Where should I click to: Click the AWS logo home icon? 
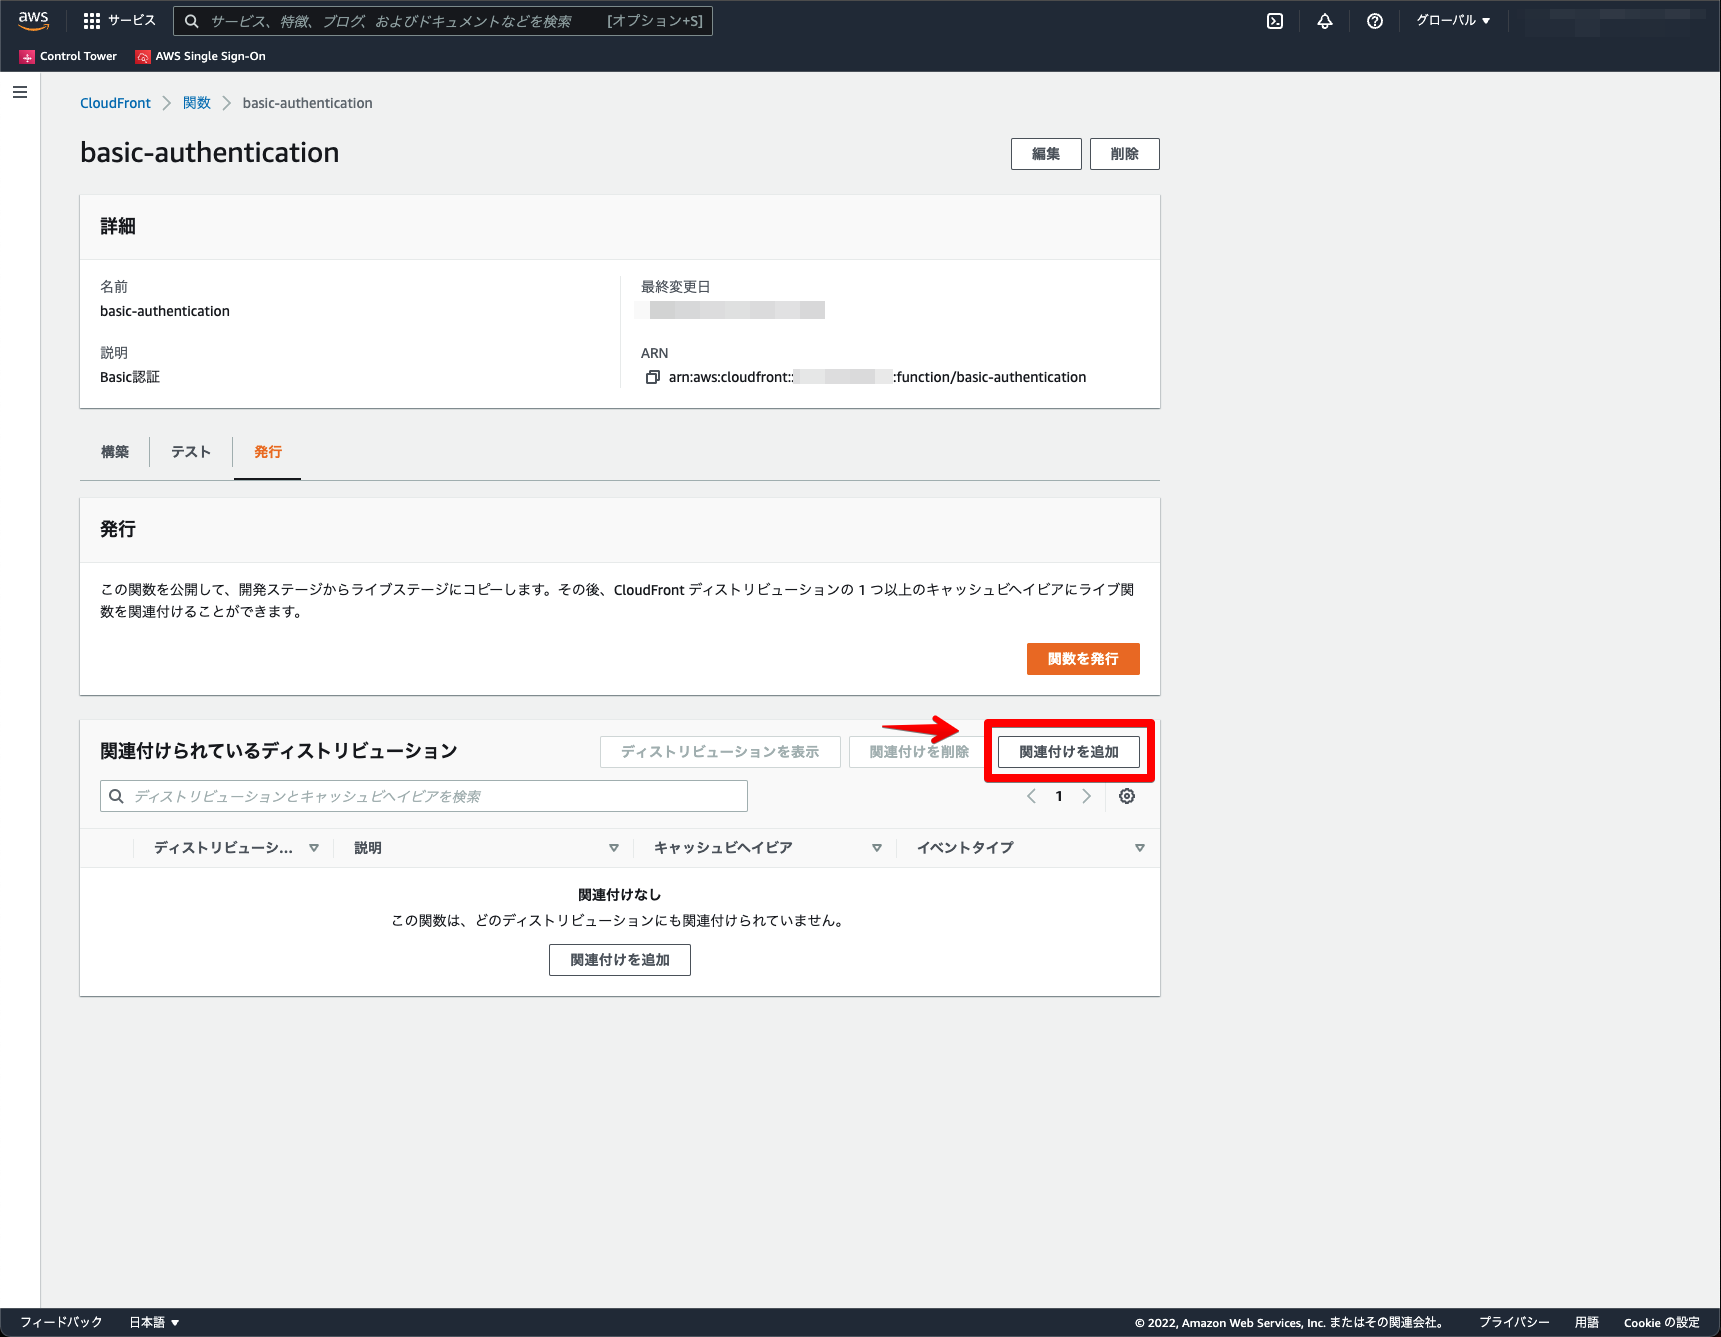(33, 20)
